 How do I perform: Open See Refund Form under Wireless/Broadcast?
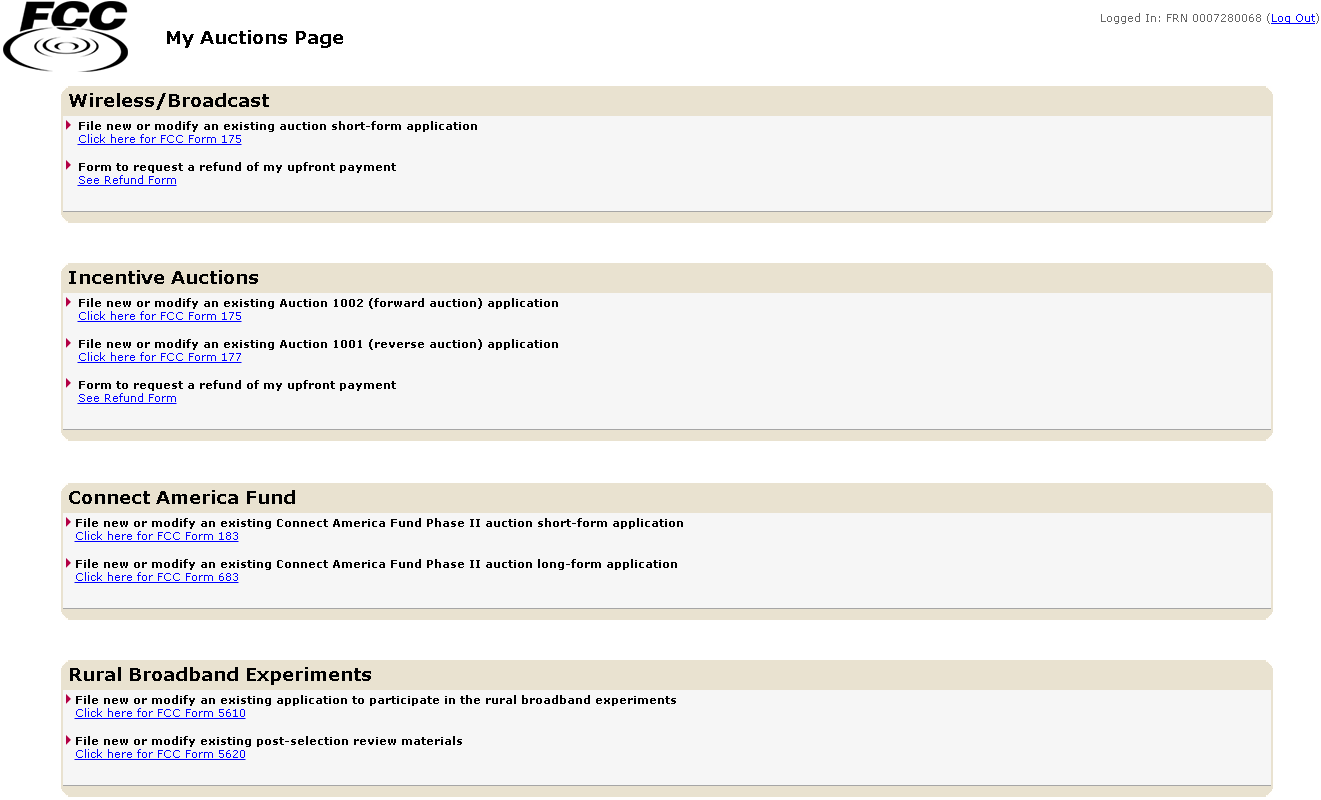click(127, 181)
